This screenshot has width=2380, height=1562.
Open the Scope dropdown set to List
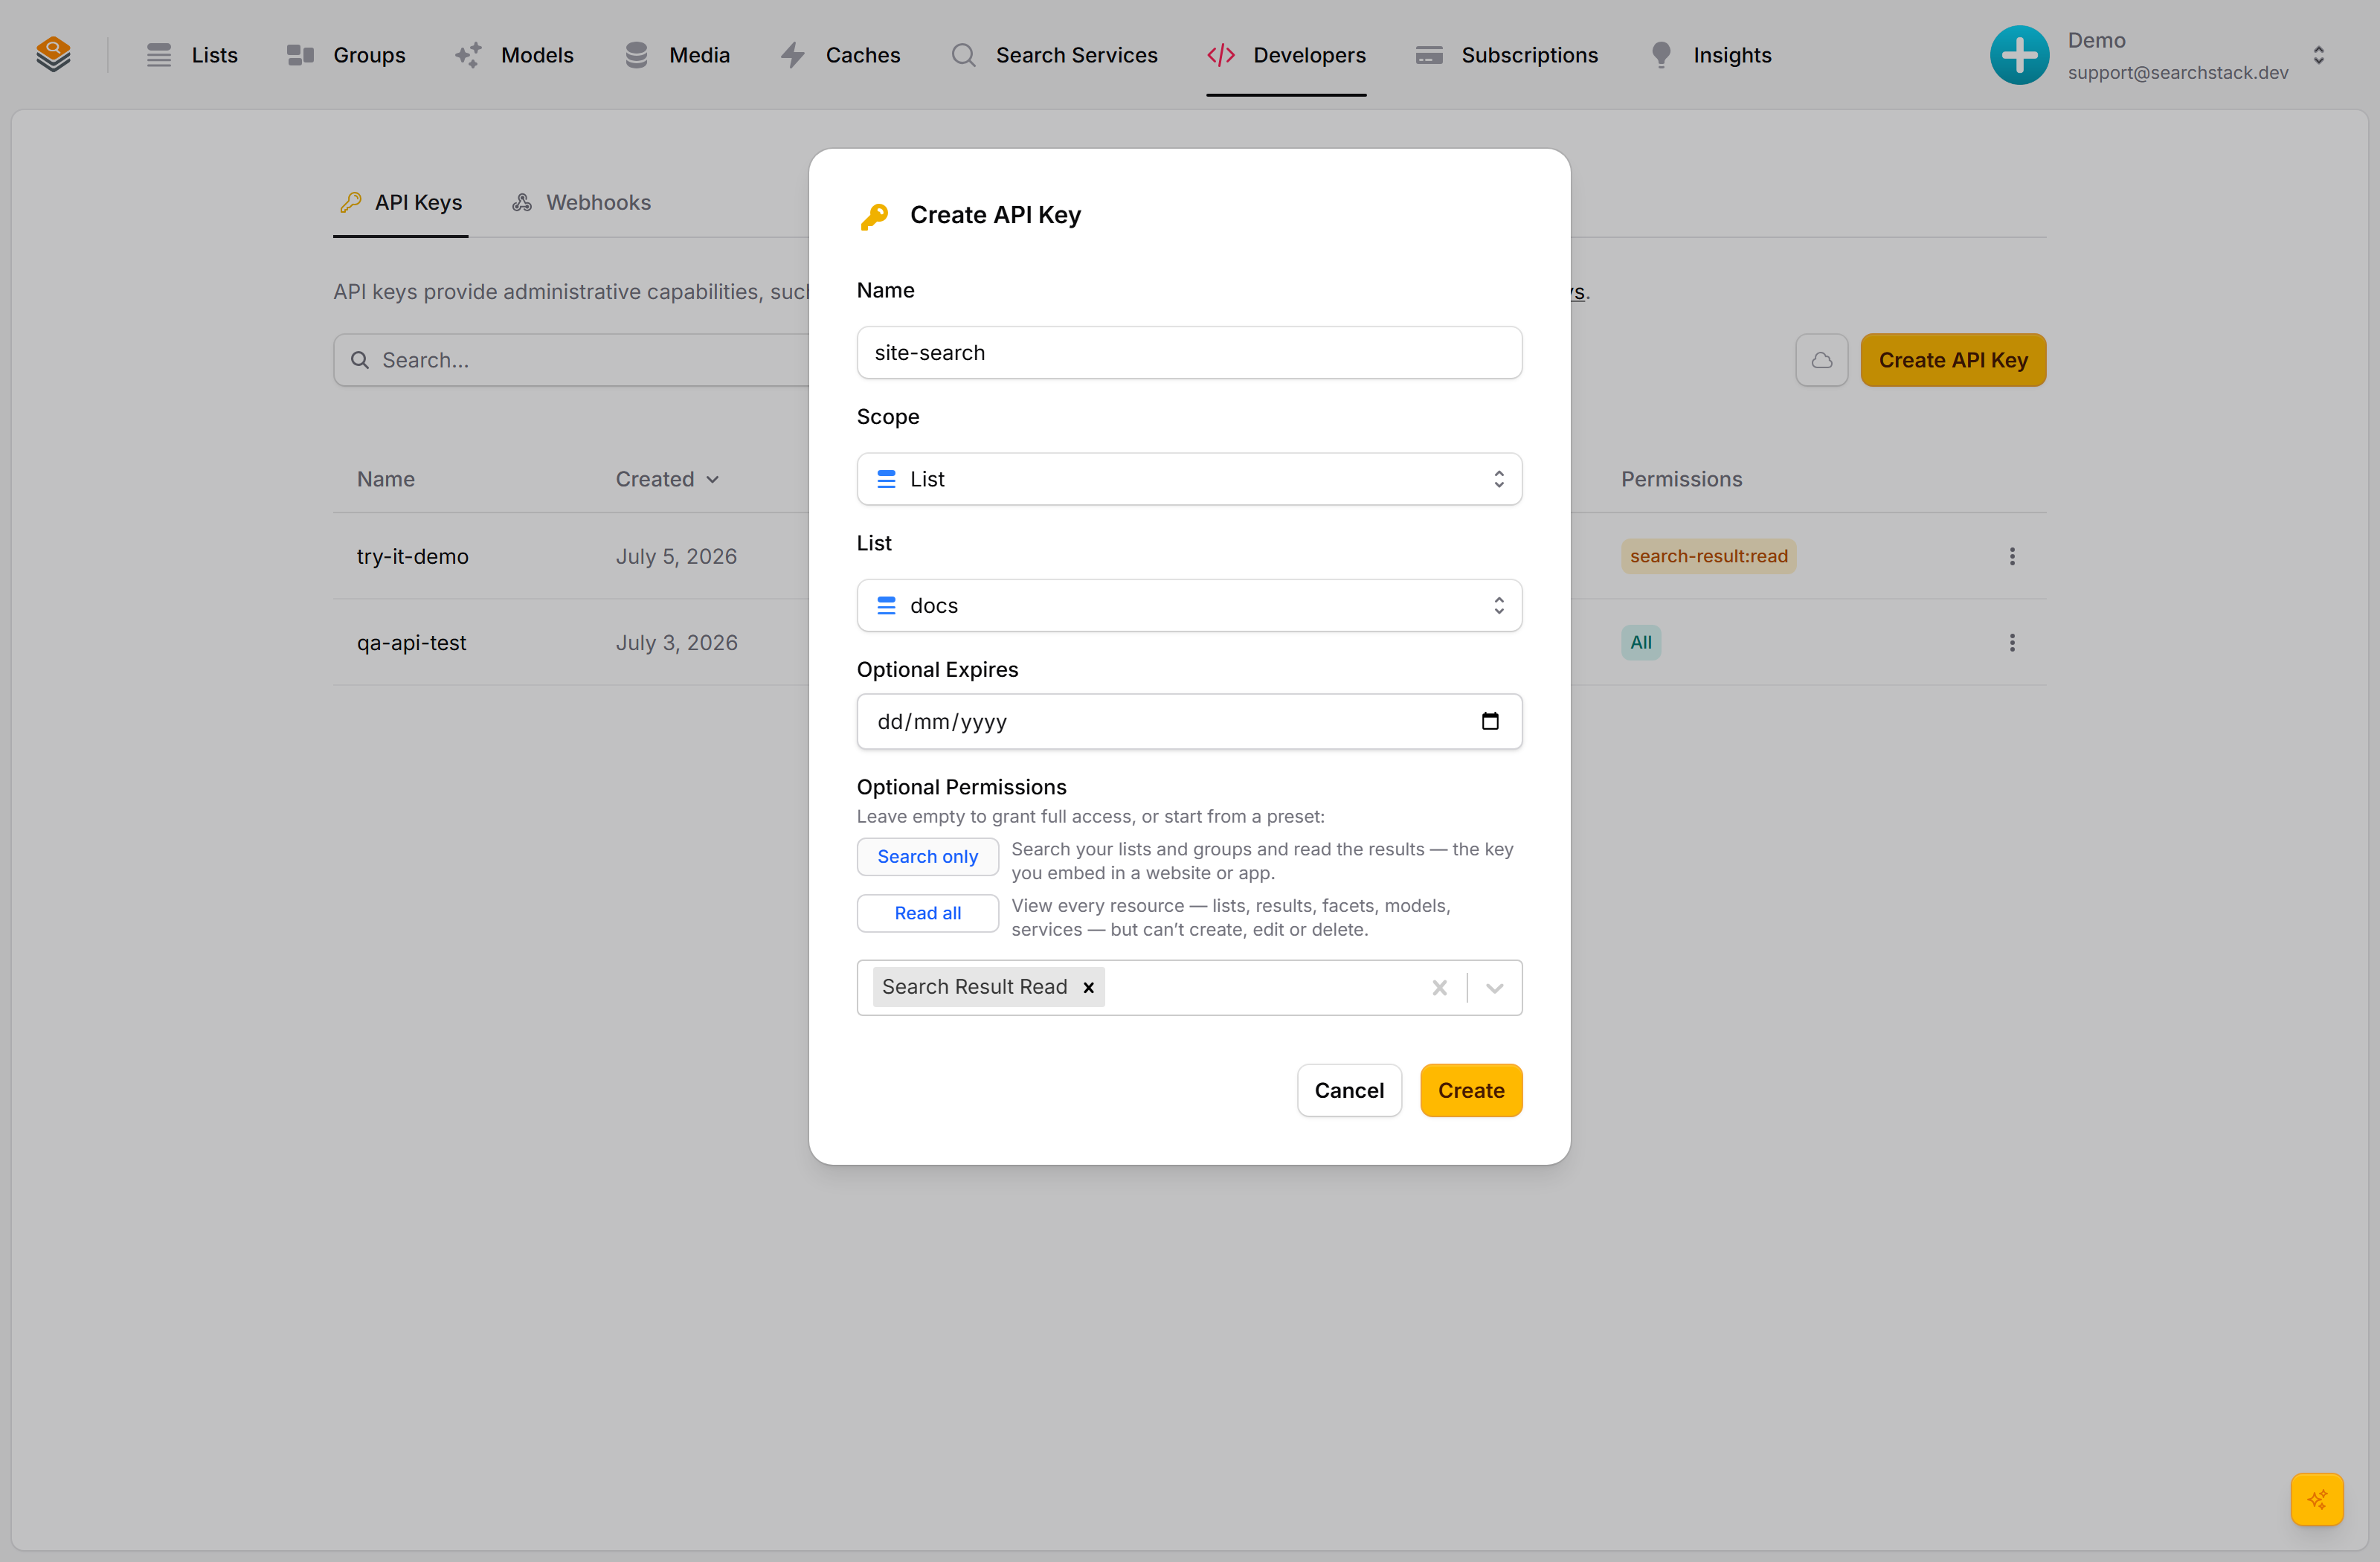(x=1189, y=479)
